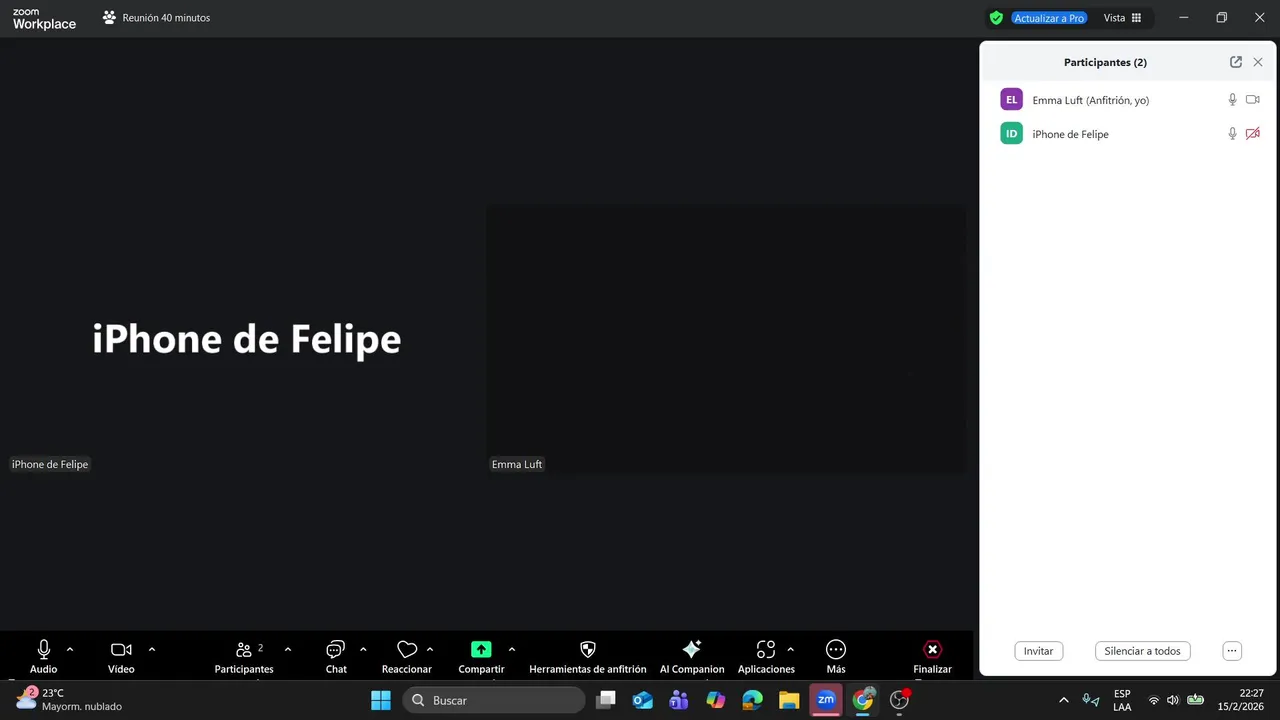
Task: Click the Emma Luft tile name label
Action: point(517,464)
